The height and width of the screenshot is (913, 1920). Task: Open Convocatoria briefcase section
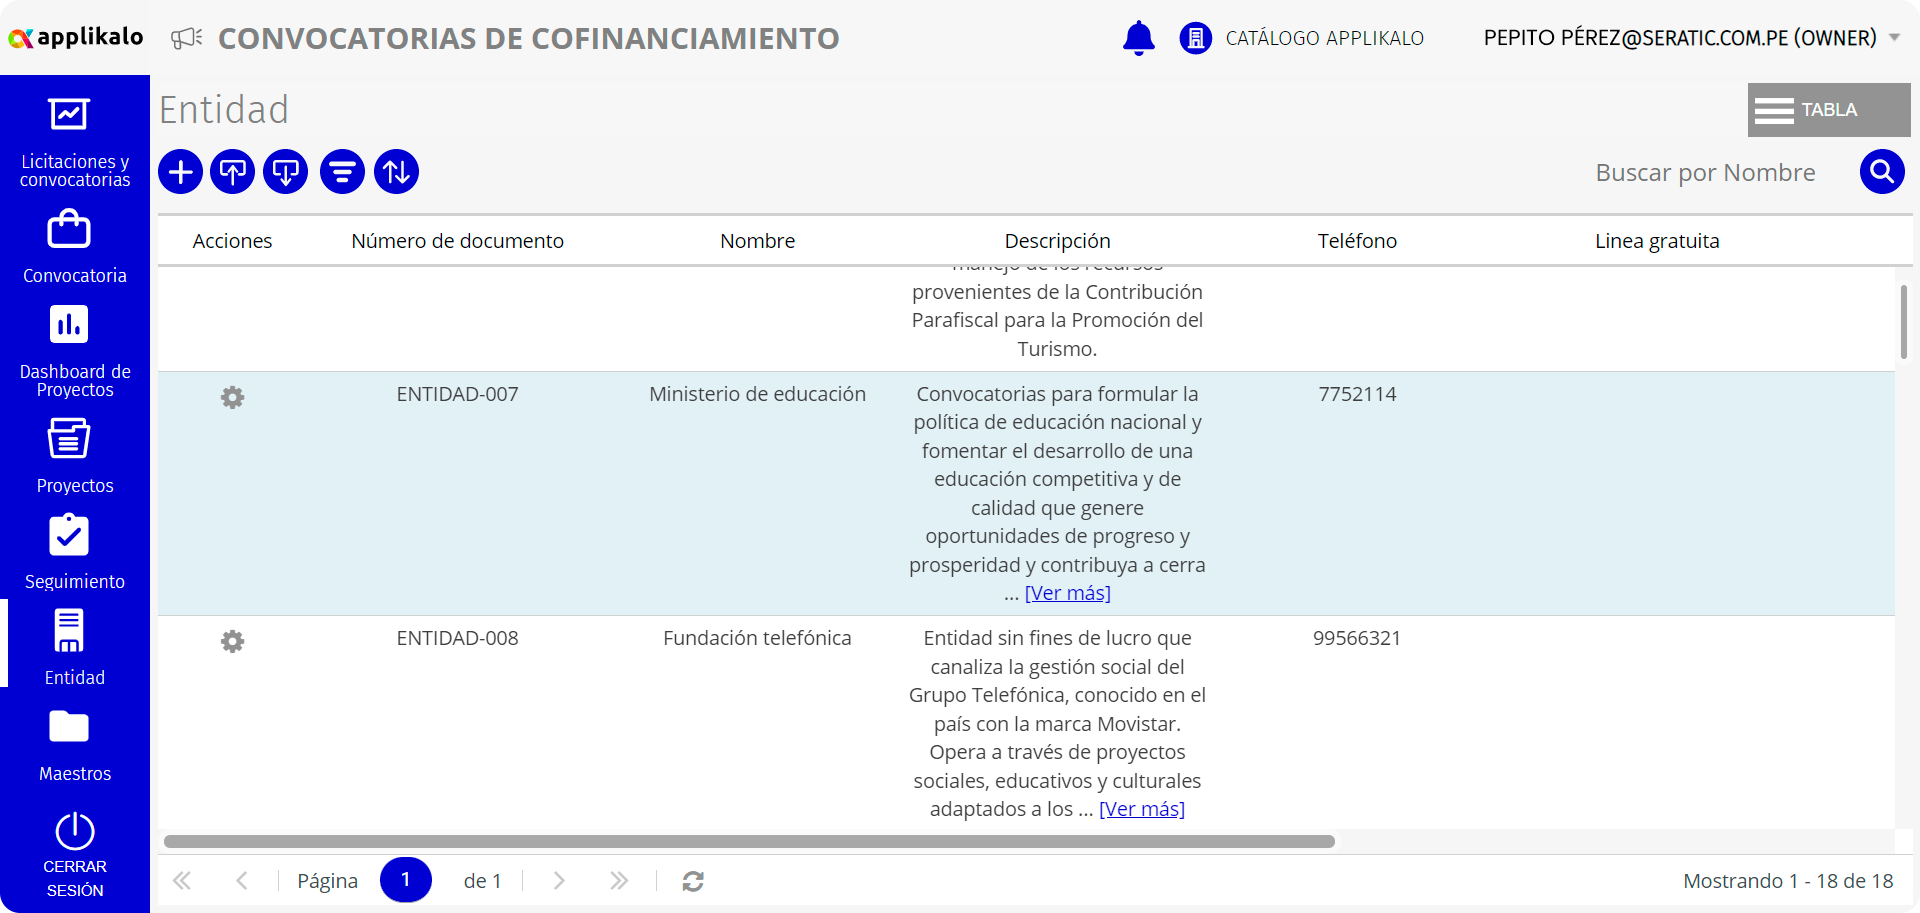(75, 247)
